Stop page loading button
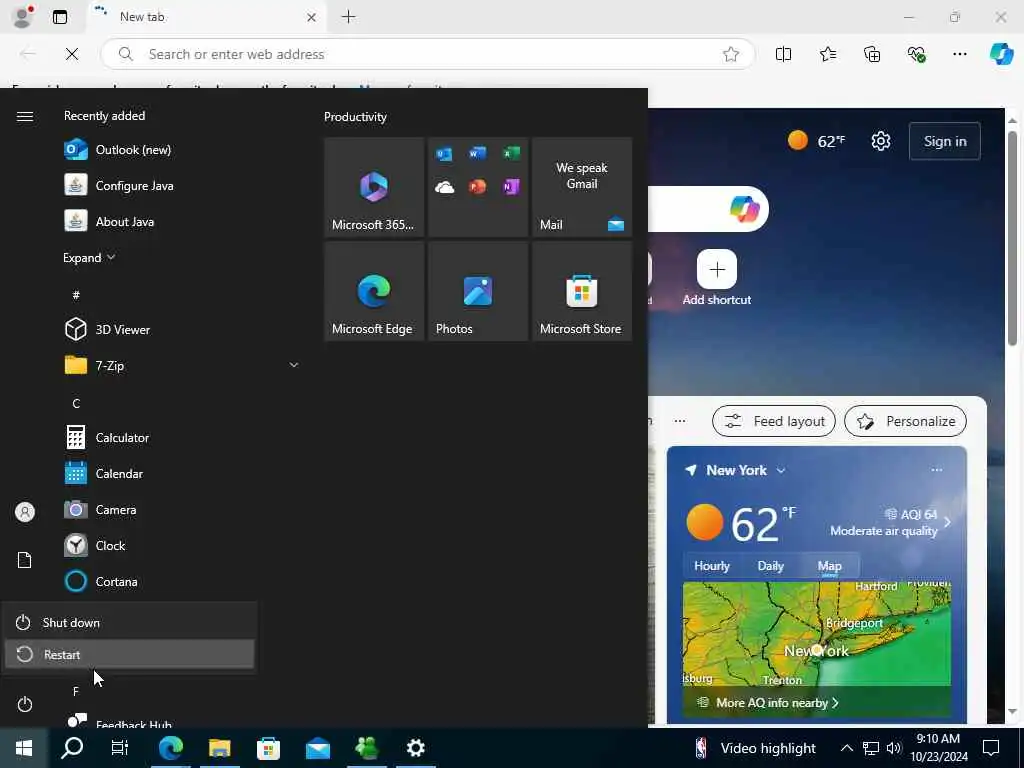Image resolution: width=1024 pixels, height=768 pixels. [x=72, y=54]
